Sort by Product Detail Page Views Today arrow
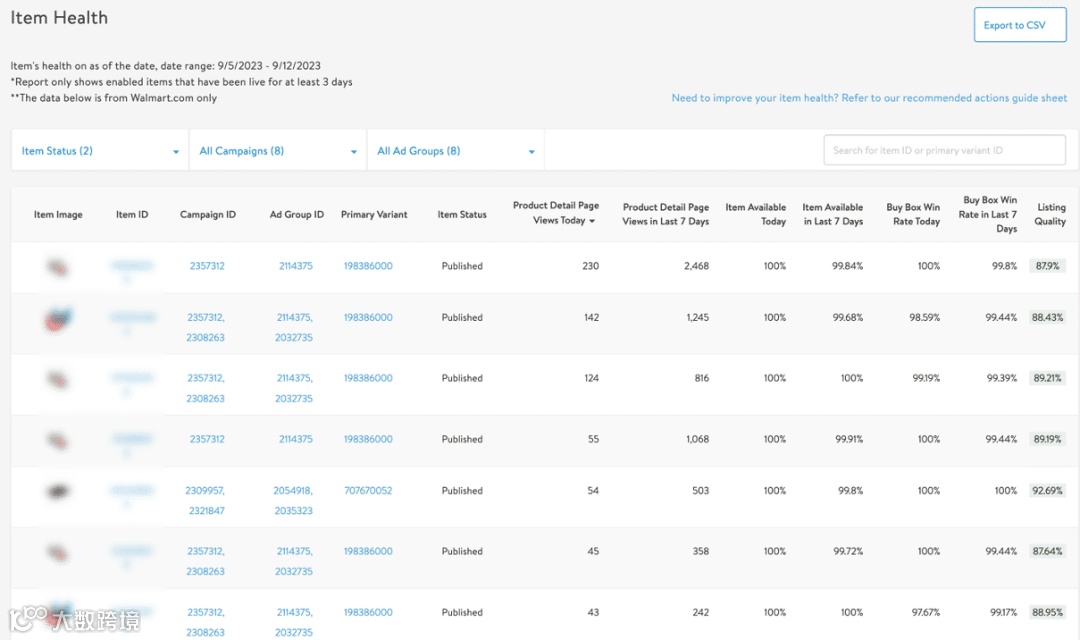The image size is (1080, 640). pos(592,221)
